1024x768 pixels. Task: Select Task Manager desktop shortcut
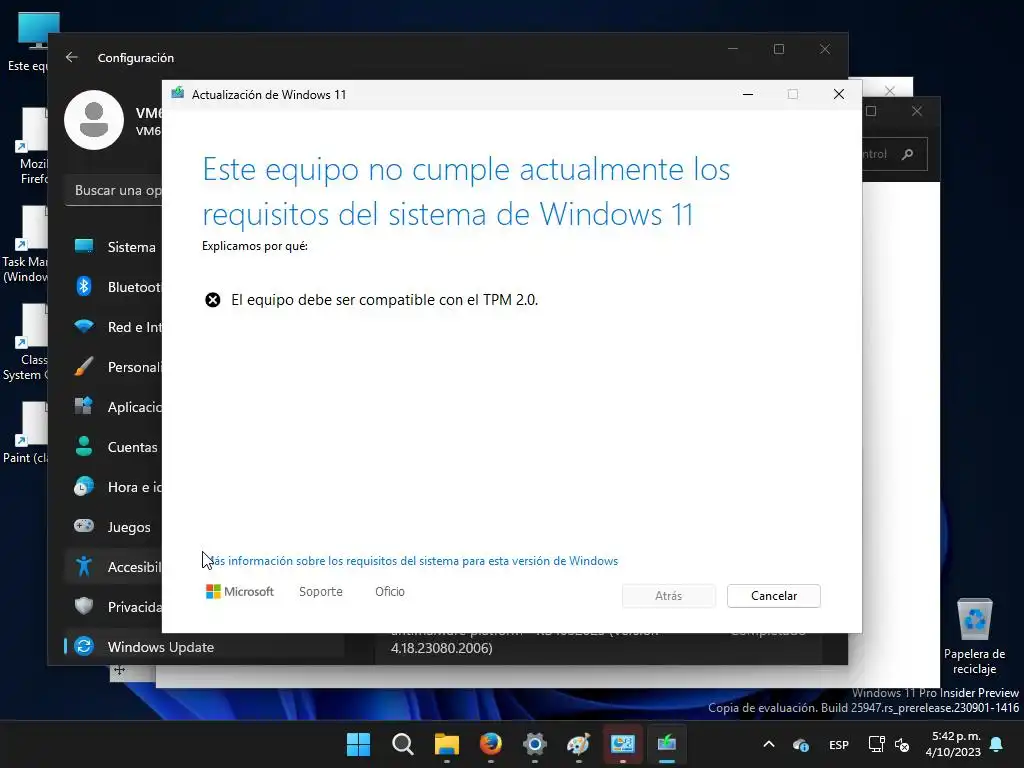25,244
